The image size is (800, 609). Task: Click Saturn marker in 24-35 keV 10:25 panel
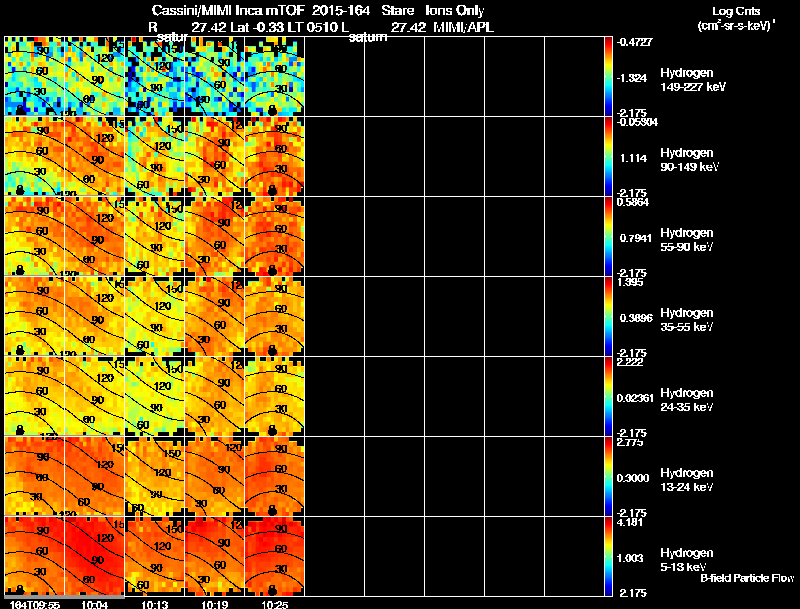click(x=272, y=430)
